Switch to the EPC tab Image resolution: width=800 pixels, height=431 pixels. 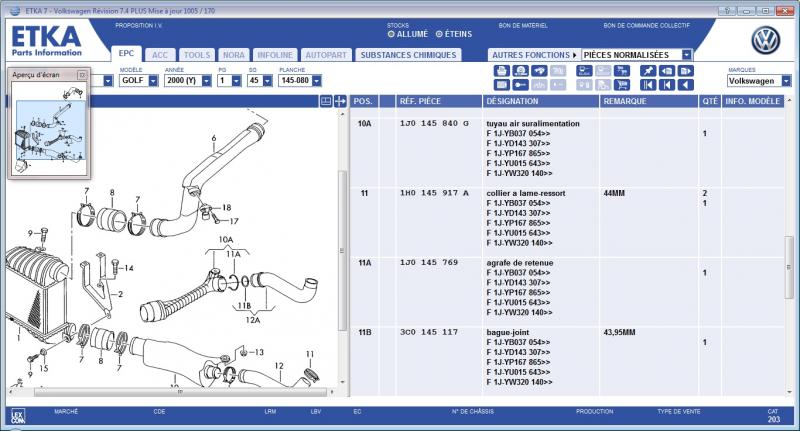126,54
